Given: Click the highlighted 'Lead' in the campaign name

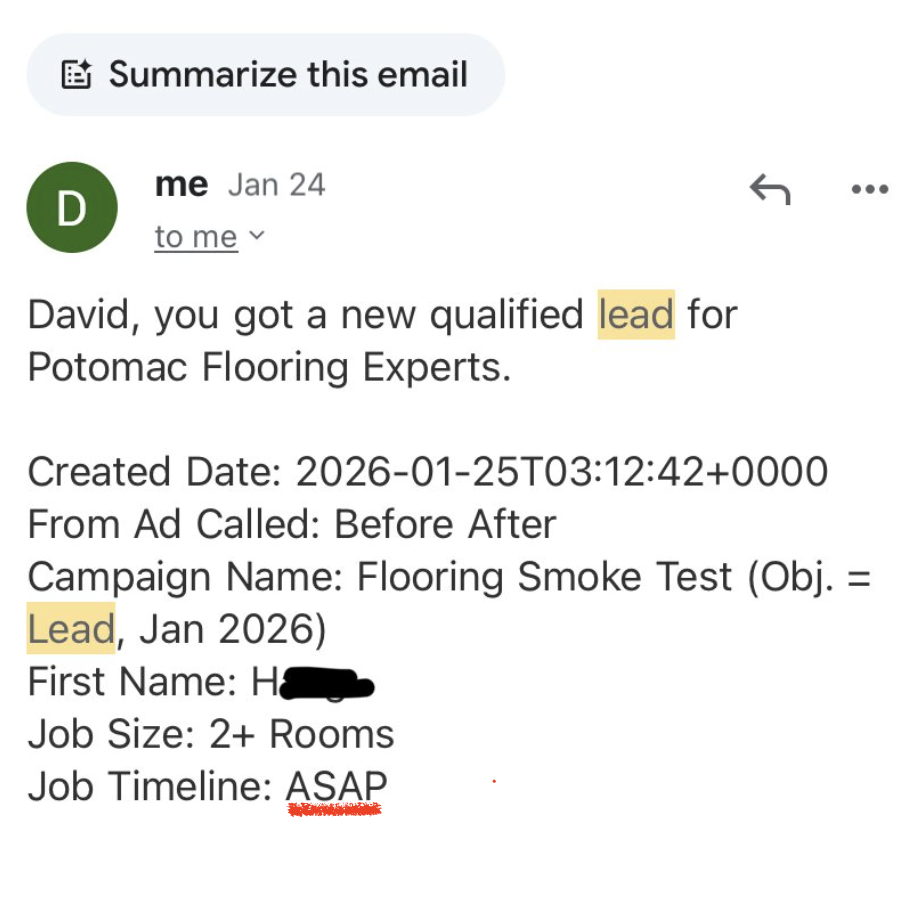Looking at the screenshot, I should click(70, 628).
